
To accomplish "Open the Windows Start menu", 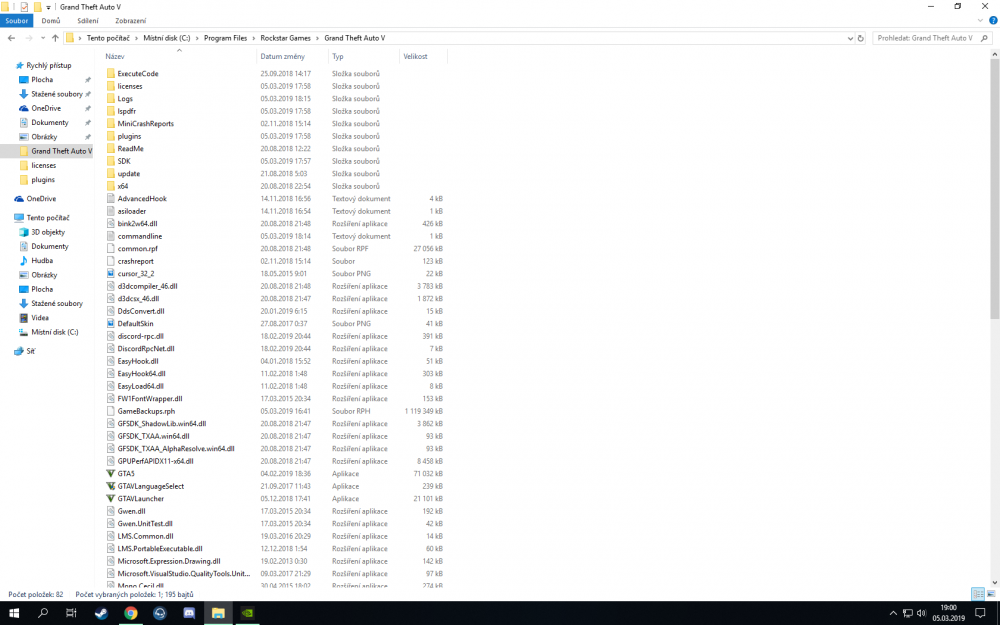I will pyautogui.click(x=13, y=613).
